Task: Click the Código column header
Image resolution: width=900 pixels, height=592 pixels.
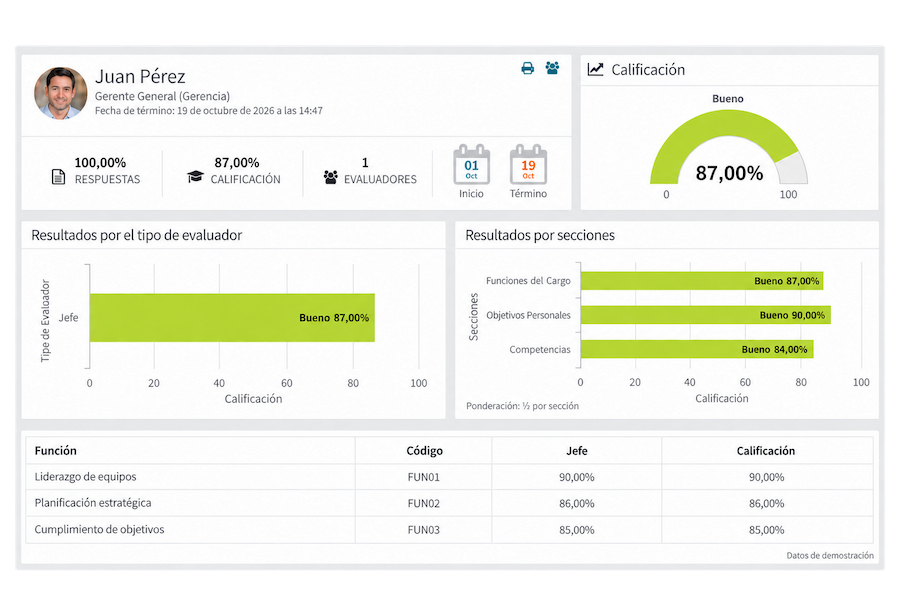Action: 424,451
